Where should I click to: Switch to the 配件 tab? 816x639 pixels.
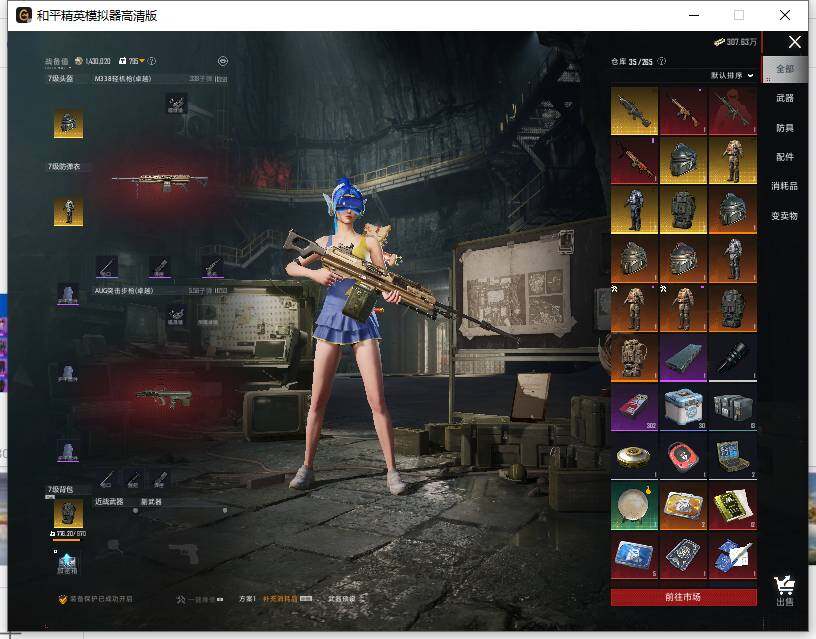[x=785, y=157]
